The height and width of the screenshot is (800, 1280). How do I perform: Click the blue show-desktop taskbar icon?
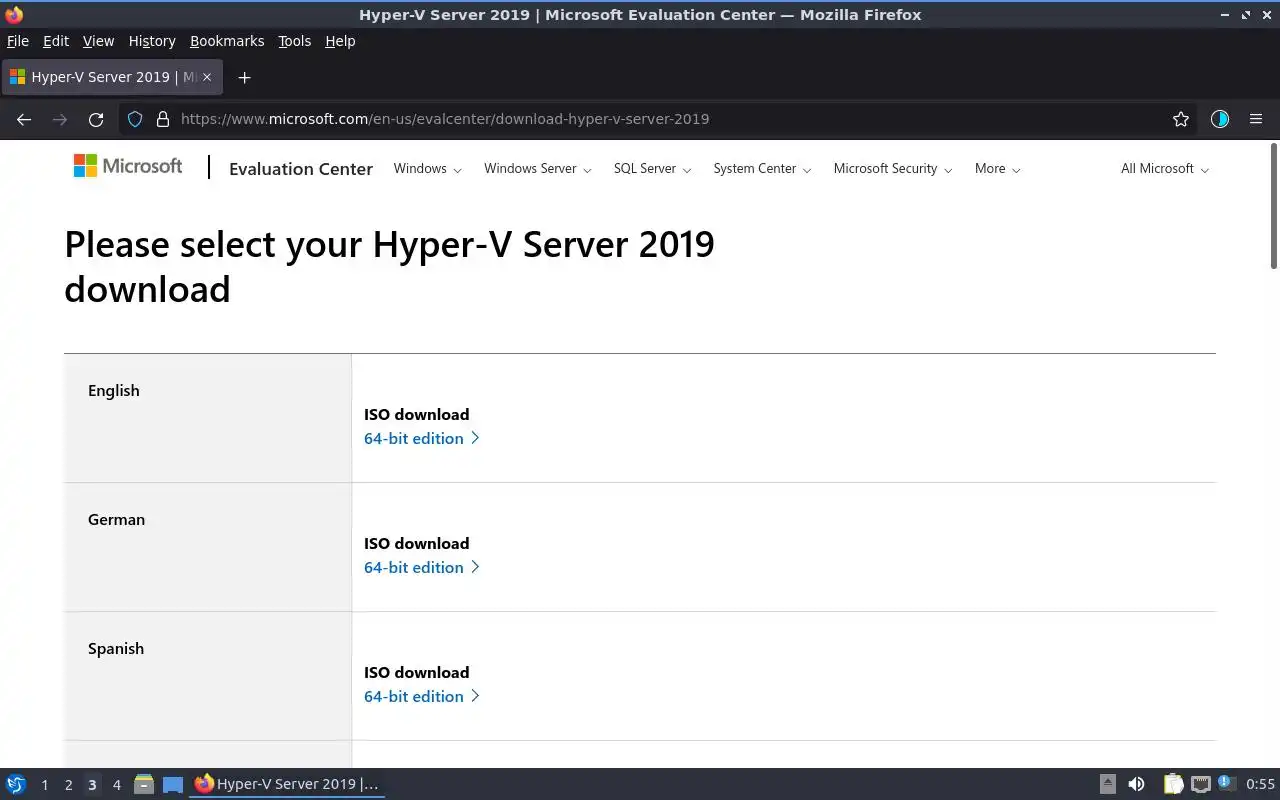173,784
